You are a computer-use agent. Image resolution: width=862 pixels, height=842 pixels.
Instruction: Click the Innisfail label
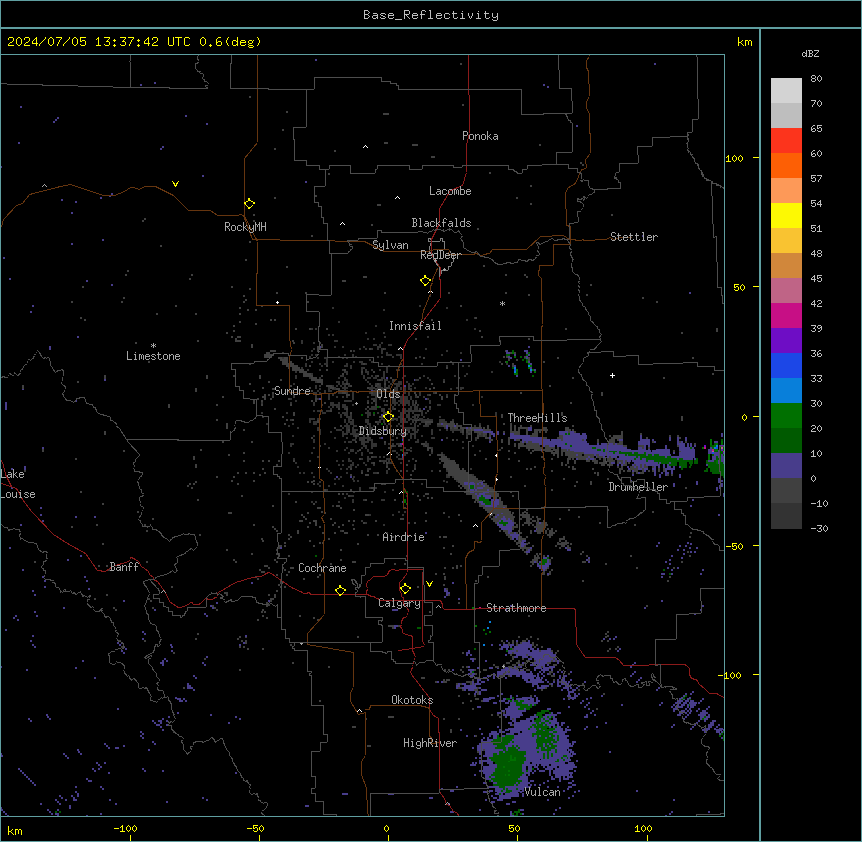[415, 326]
